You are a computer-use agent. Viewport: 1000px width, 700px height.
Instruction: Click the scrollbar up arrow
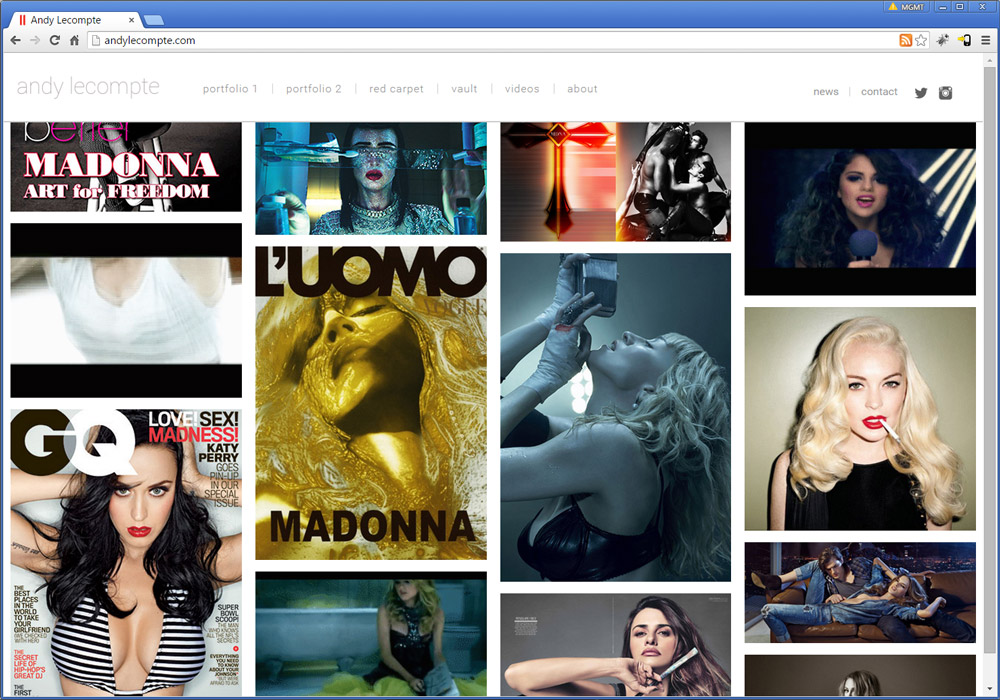click(x=990, y=61)
